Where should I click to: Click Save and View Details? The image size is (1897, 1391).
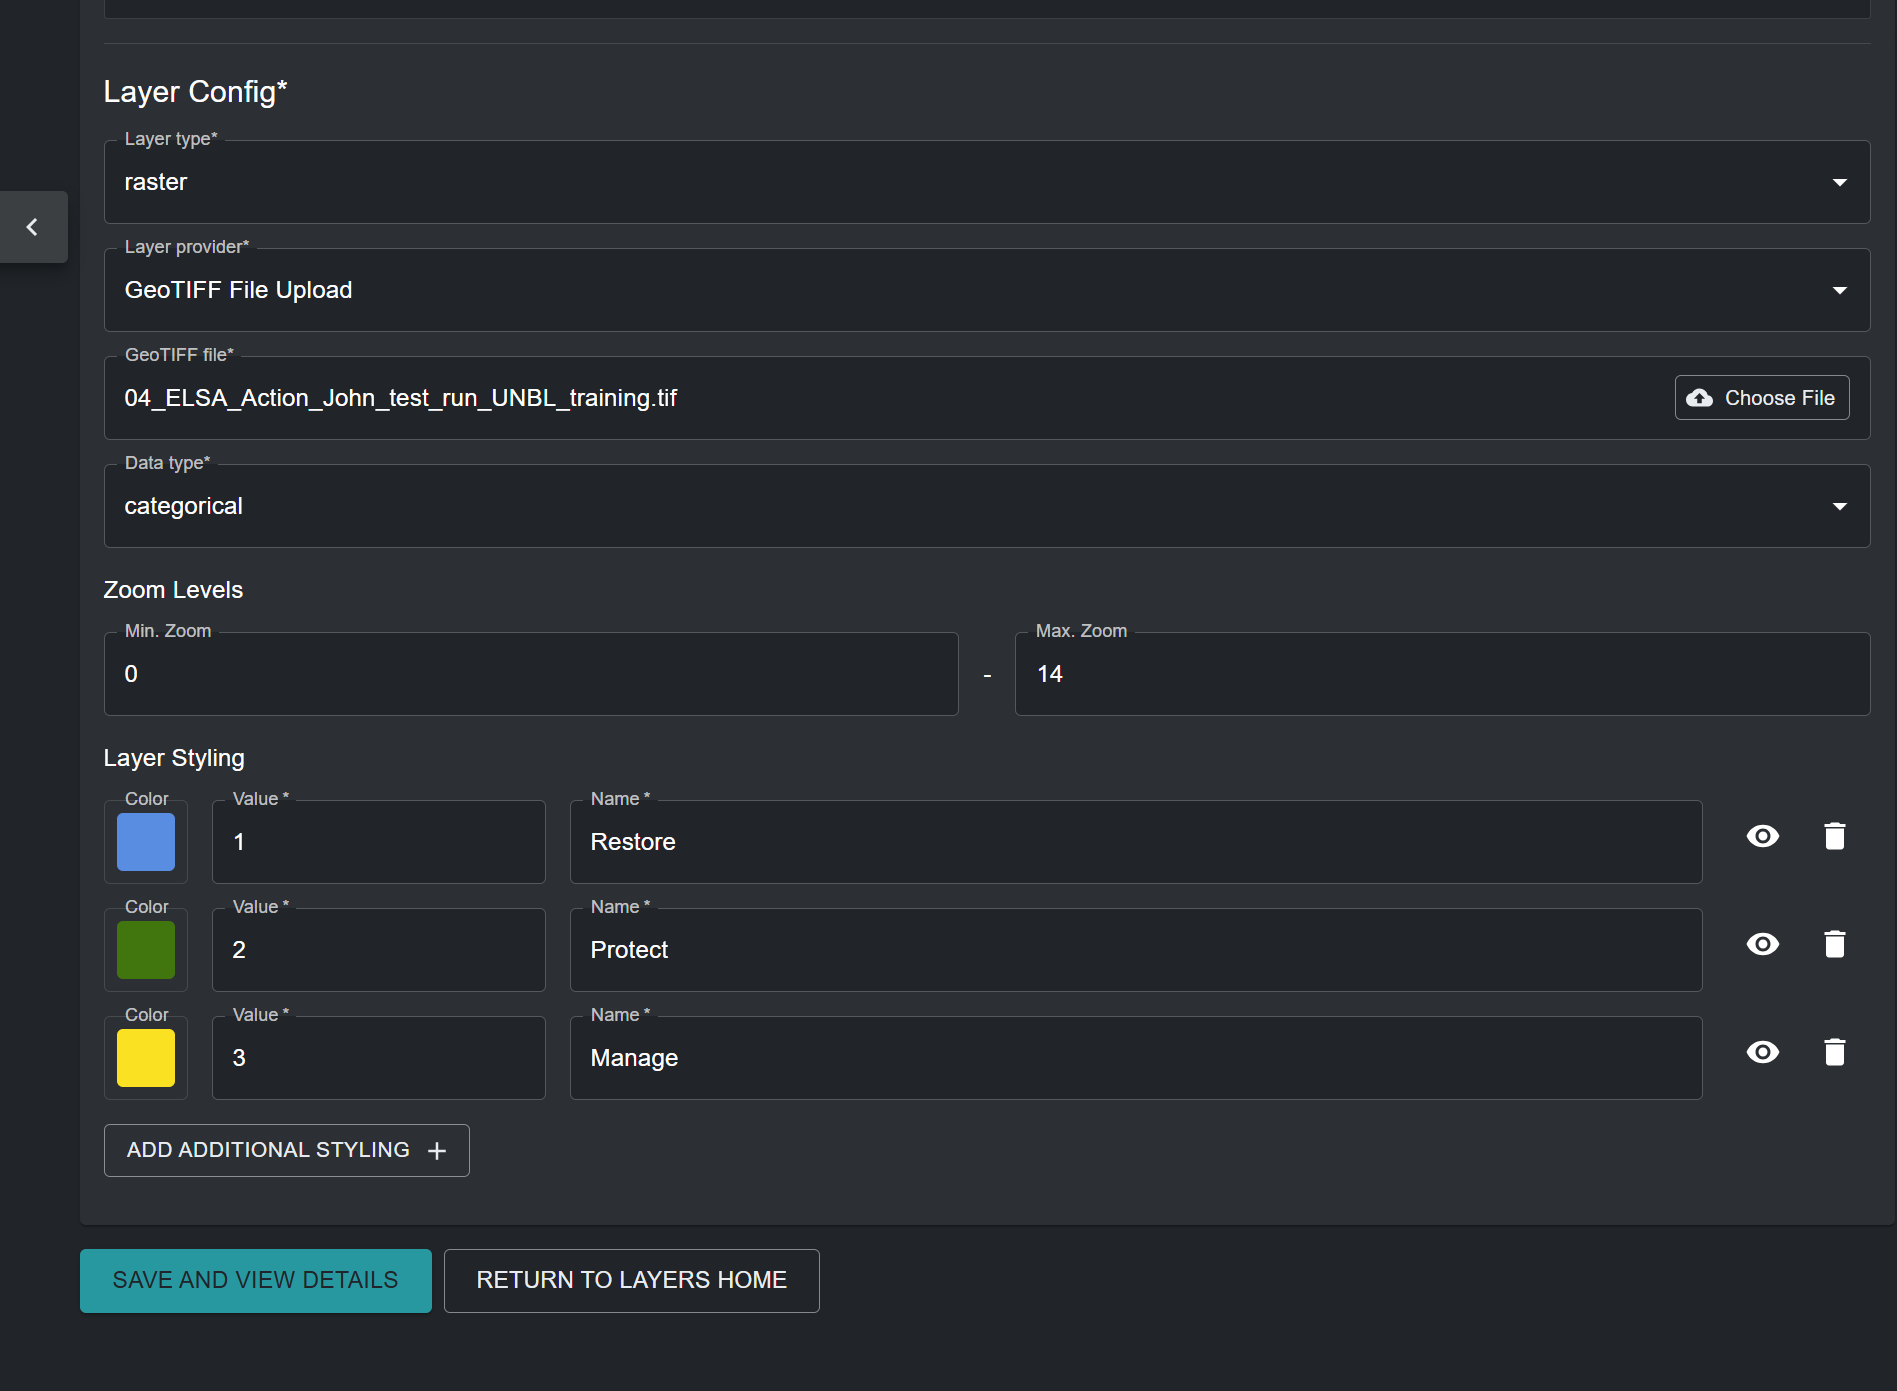click(x=256, y=1280)
